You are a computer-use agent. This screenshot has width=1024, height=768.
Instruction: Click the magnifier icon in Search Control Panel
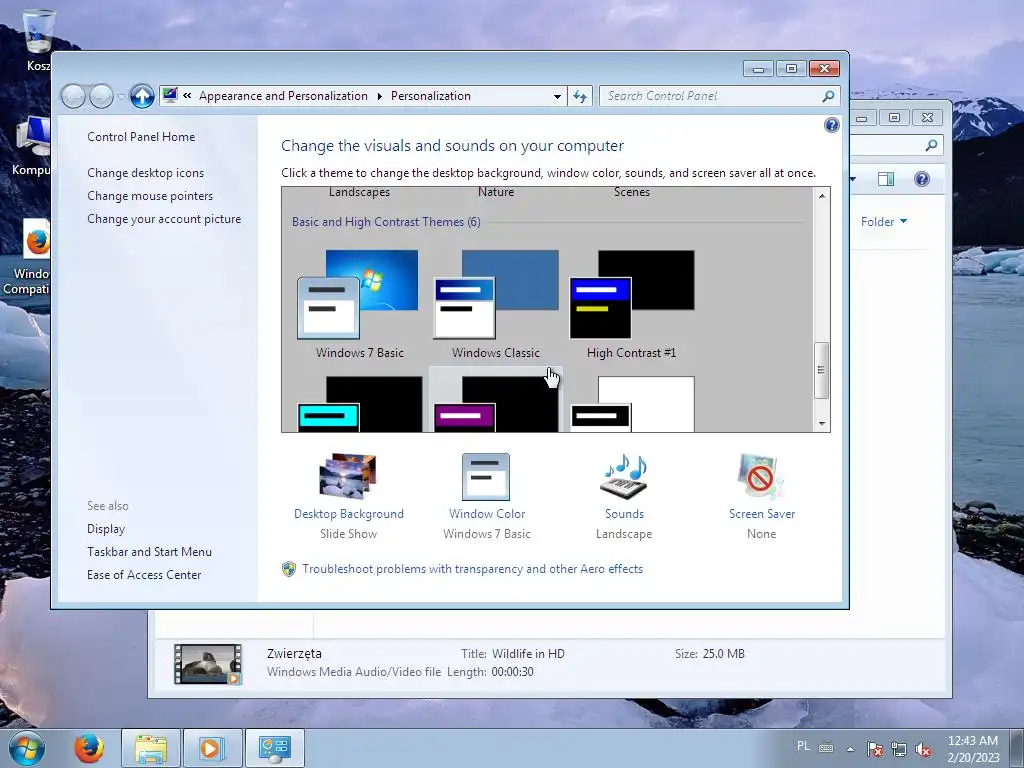click(x=828, y=97)
